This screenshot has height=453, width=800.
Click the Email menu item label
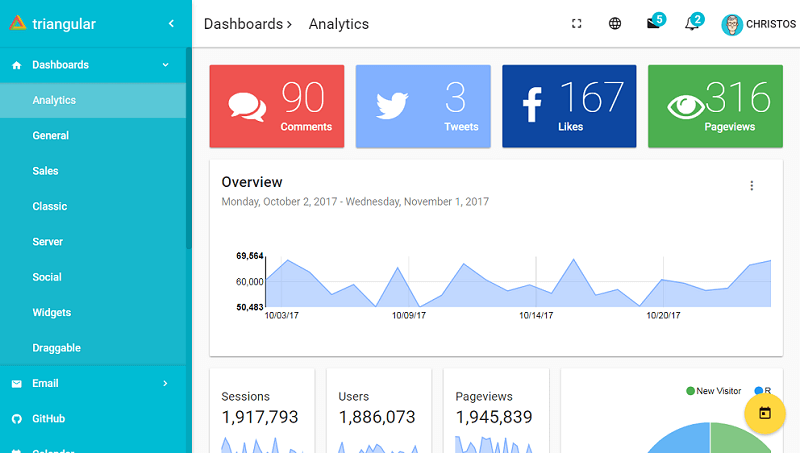45,383
